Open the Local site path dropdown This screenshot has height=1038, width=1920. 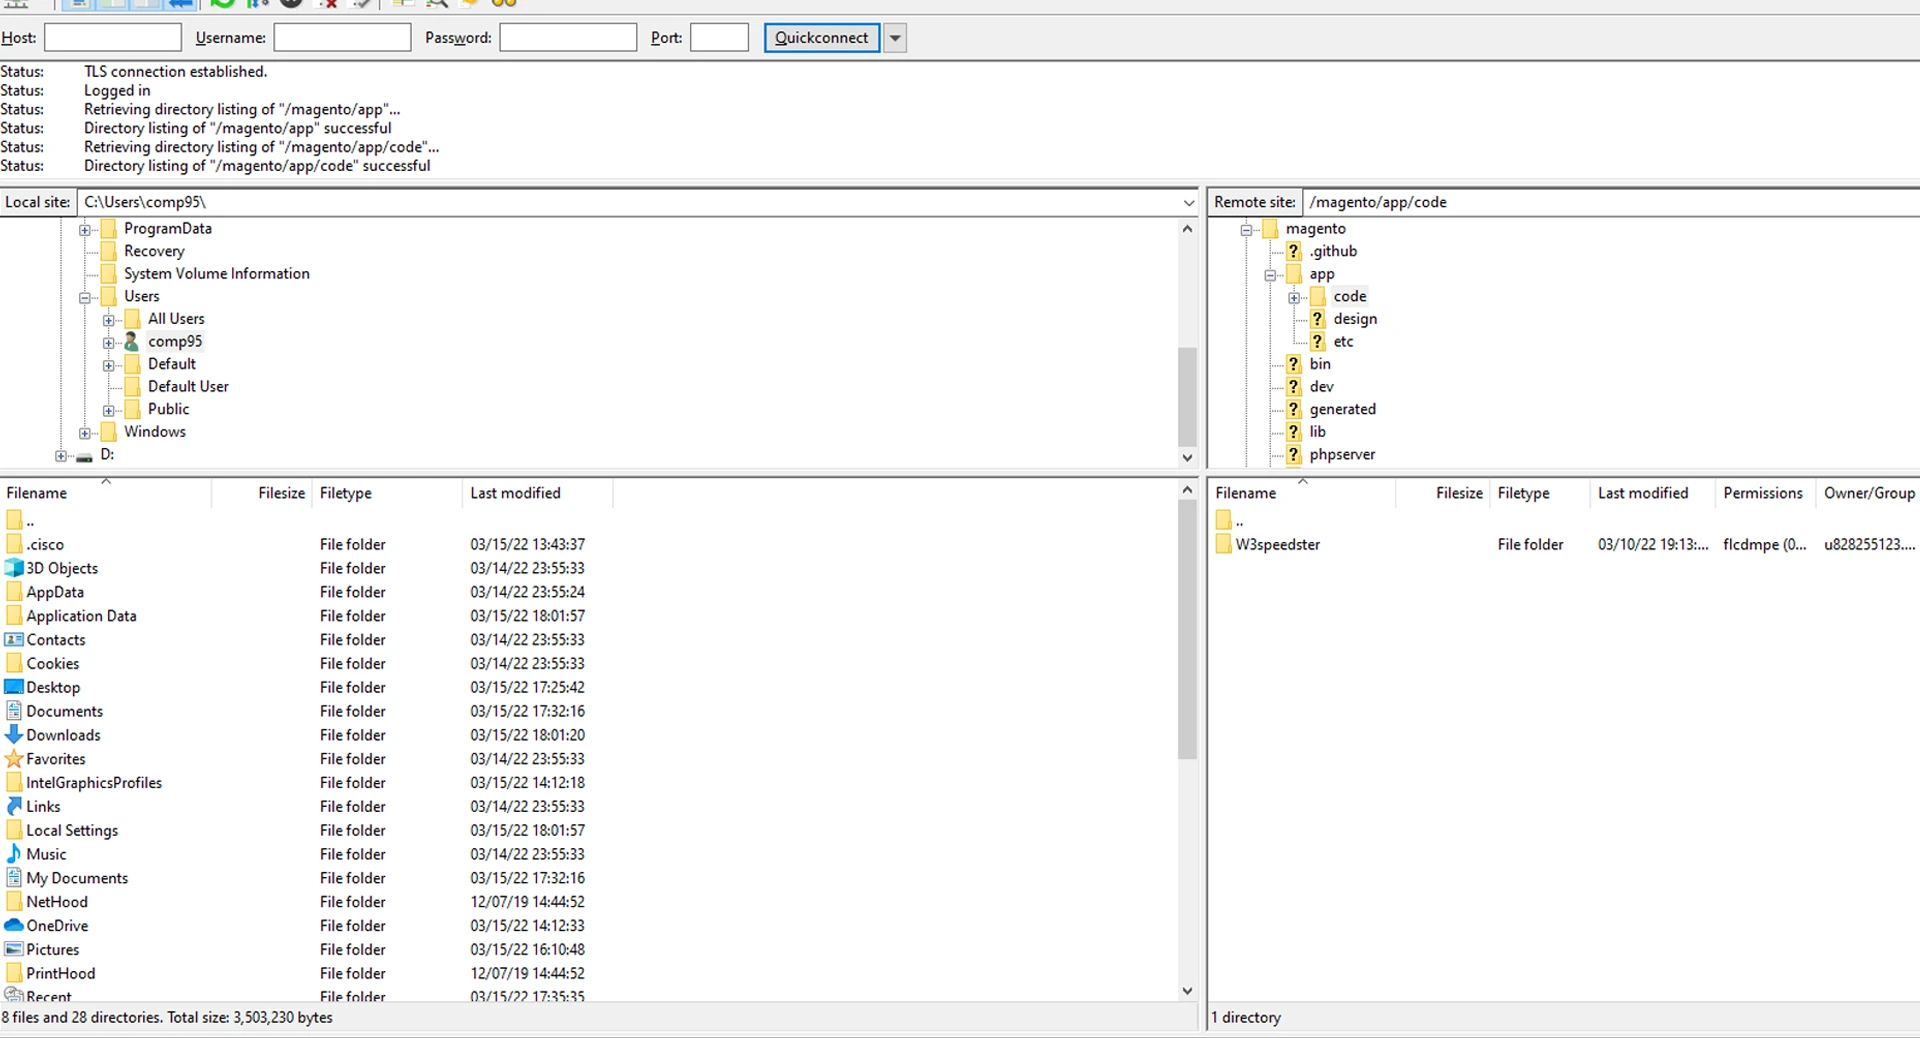[1188, 203]
